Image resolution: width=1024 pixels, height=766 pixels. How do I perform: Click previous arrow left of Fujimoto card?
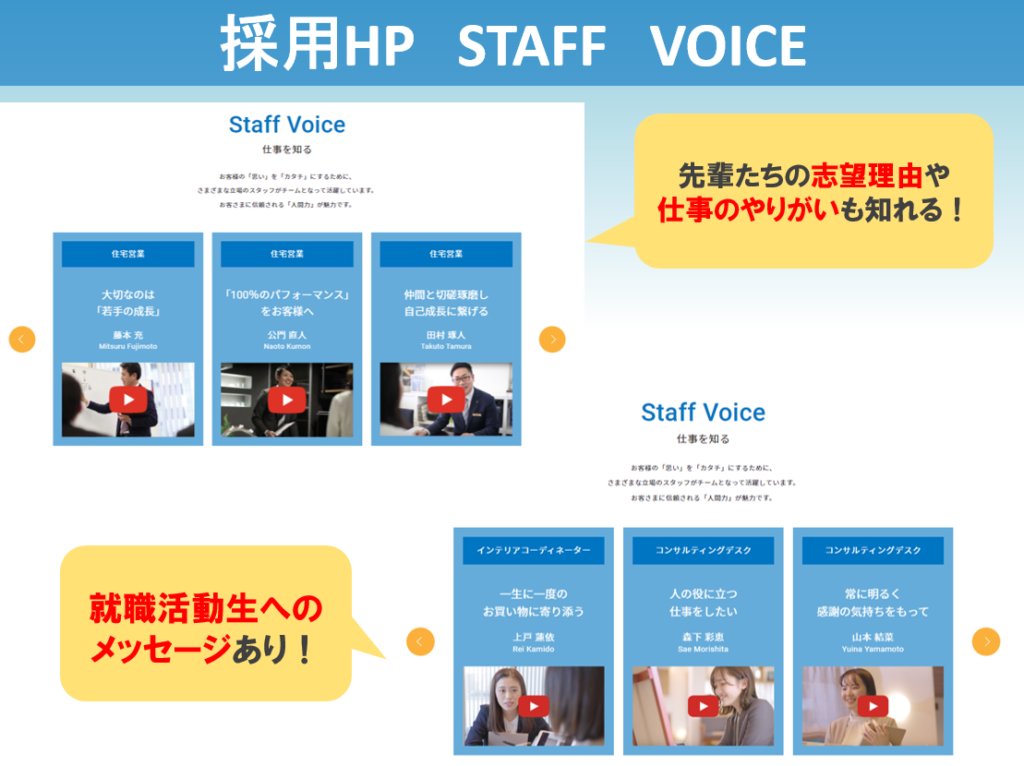click(22, 340)
